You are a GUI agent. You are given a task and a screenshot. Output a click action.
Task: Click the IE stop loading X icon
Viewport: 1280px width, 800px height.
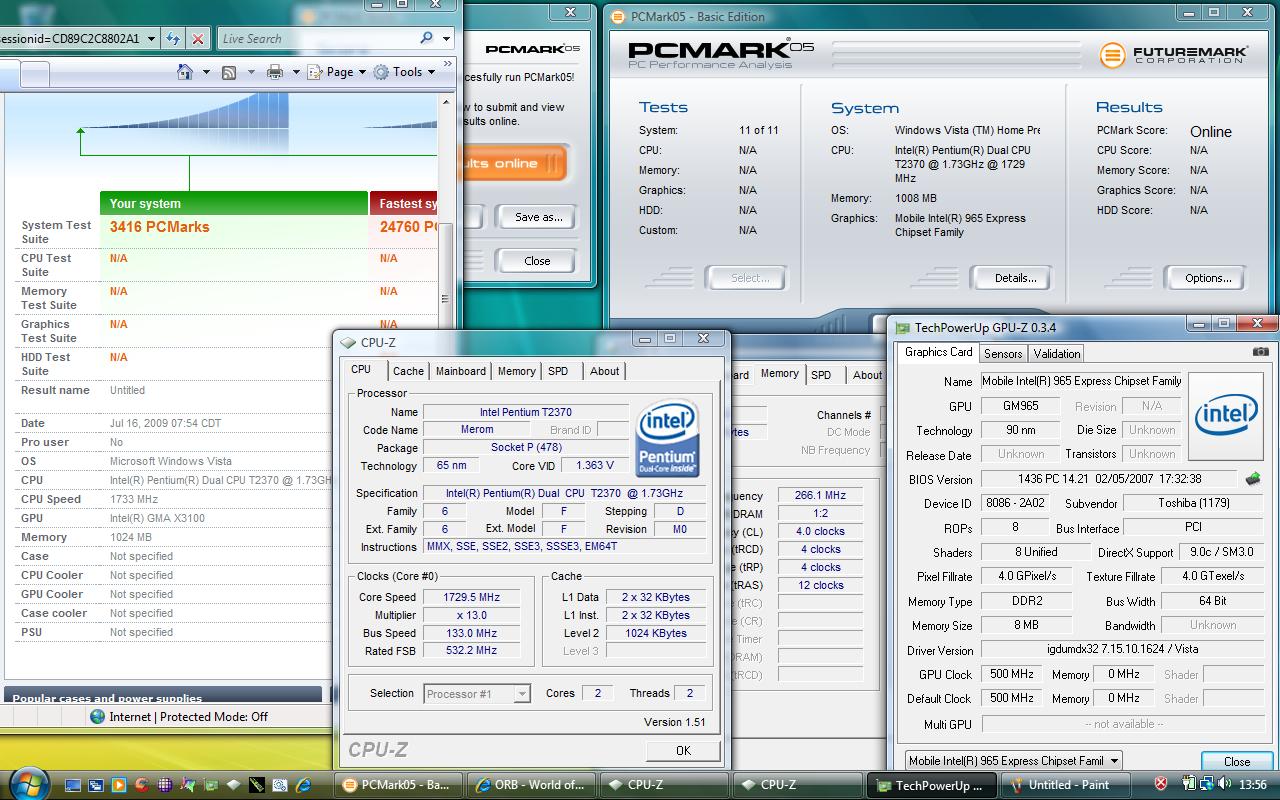[198, 38]
